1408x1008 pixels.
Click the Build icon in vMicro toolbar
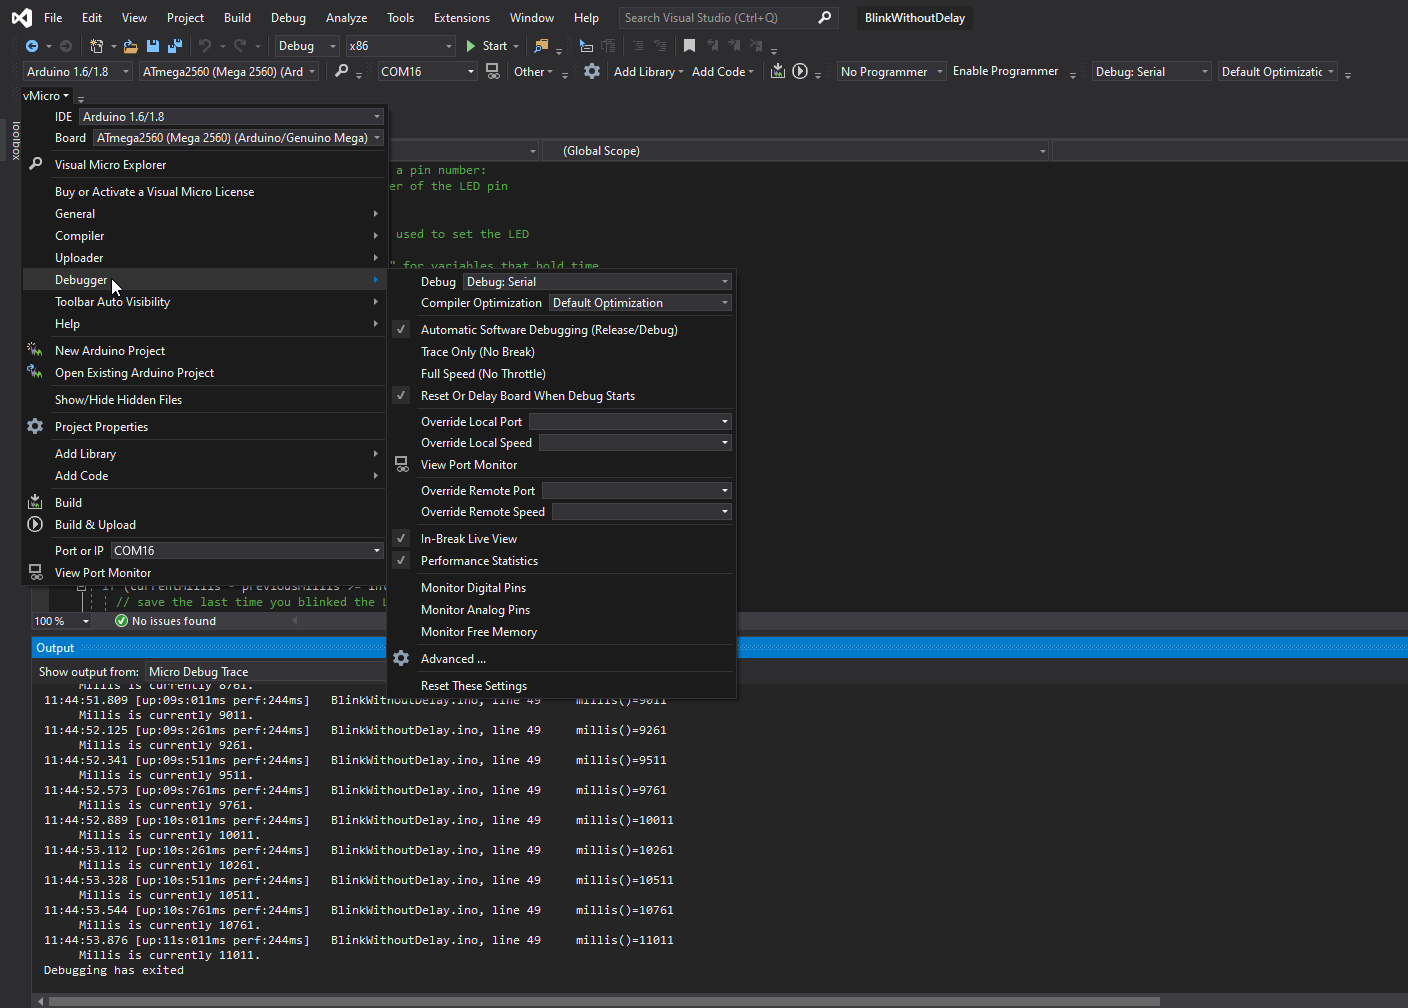pos(778,71)
